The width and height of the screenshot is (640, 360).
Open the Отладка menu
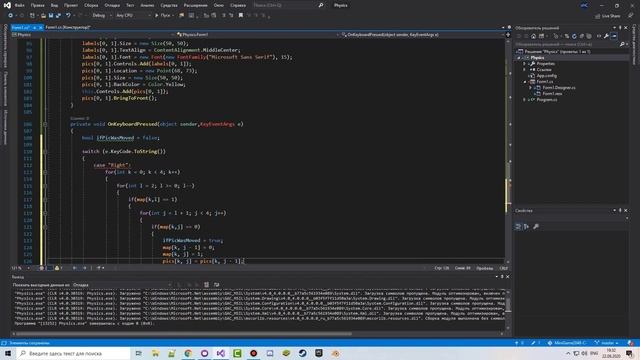(112, 5)
